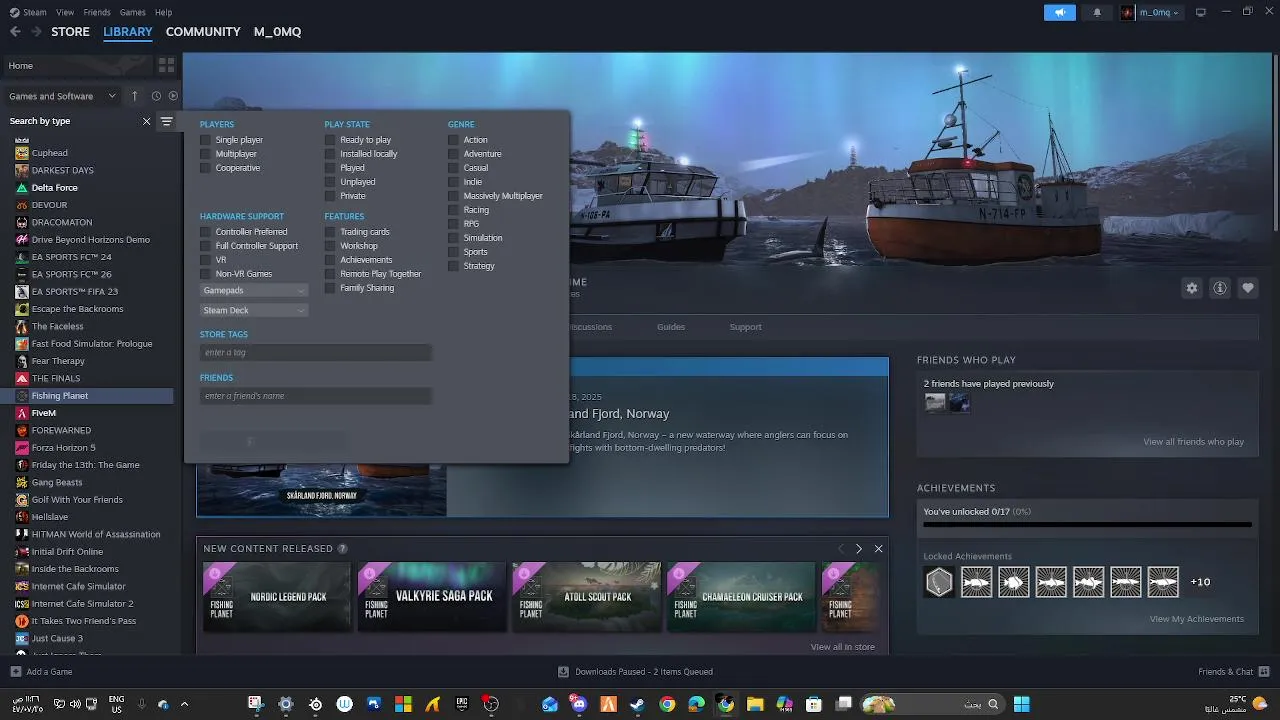Screen dimensions: 1280x720
Task: Open Discord from the taskbar
Action: click(579, 704)
